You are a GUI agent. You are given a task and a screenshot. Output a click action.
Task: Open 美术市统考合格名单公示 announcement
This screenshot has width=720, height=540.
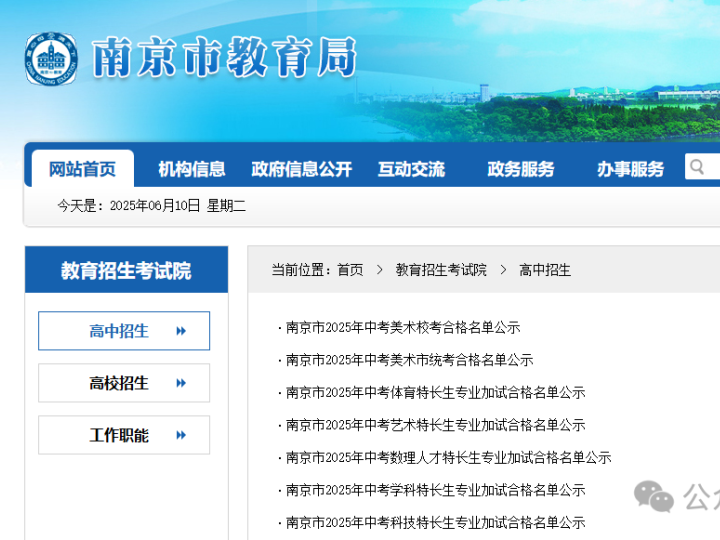click(x=409, y=360)
